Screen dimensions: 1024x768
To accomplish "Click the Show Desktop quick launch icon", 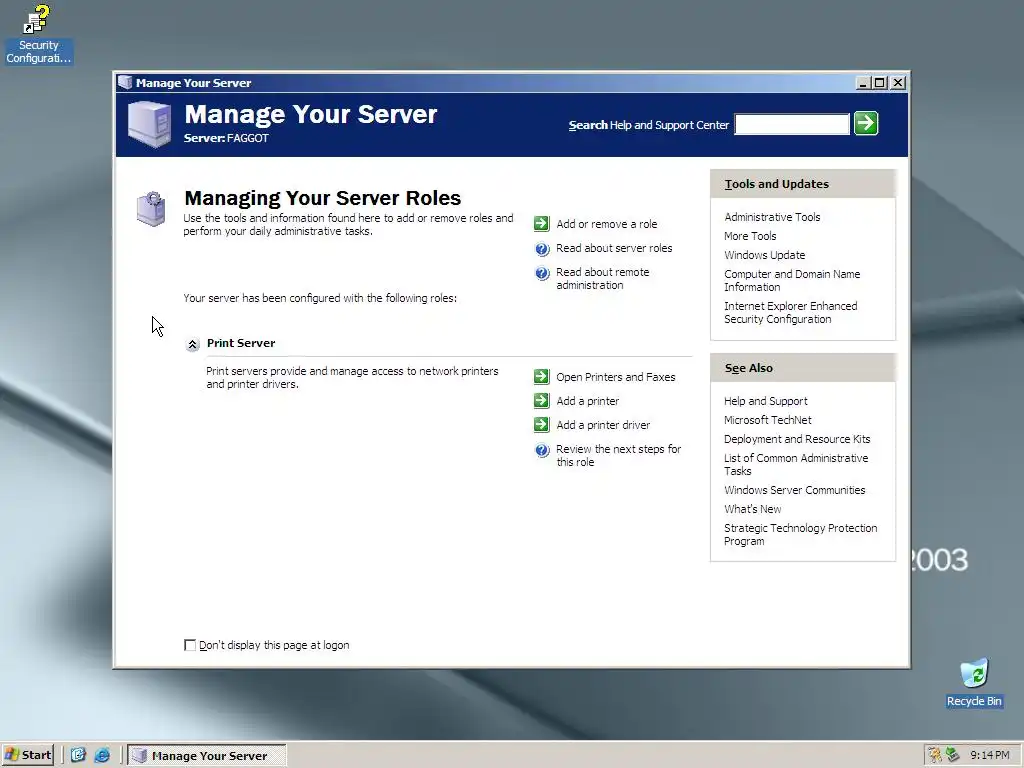I will coord(78,755).
